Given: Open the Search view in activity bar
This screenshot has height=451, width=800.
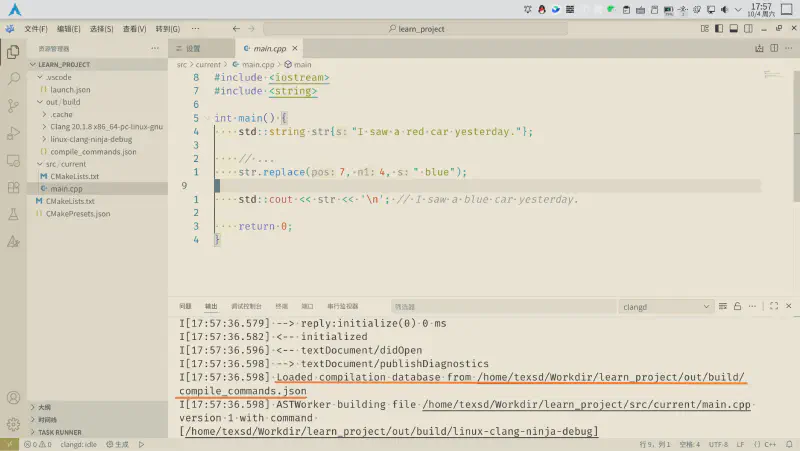Looking at the screenshot, I should pyautogui.click(x=13, y=78).
